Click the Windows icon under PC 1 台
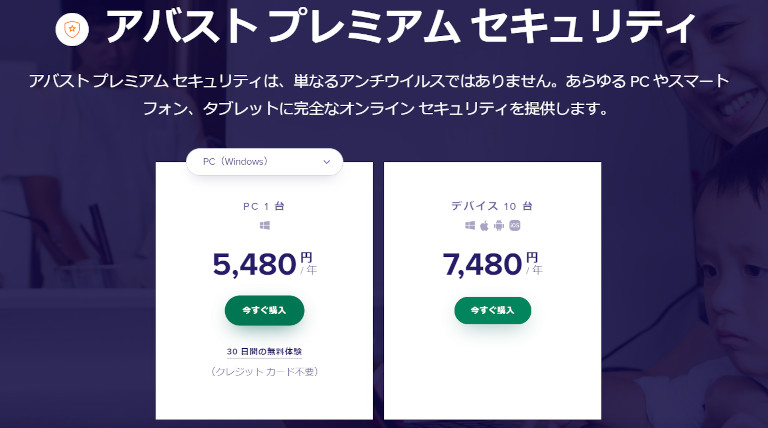This screenshot has height=428, width=768. point(264,225)
